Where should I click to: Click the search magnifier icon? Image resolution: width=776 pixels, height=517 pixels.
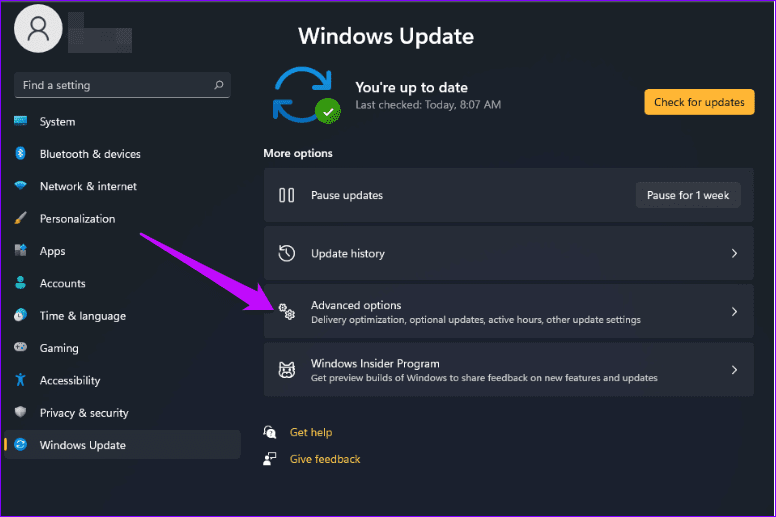click(218, 85)
